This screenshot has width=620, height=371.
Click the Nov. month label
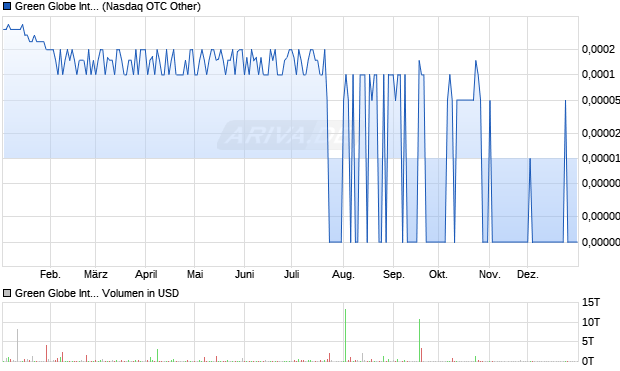click(490, 274)
